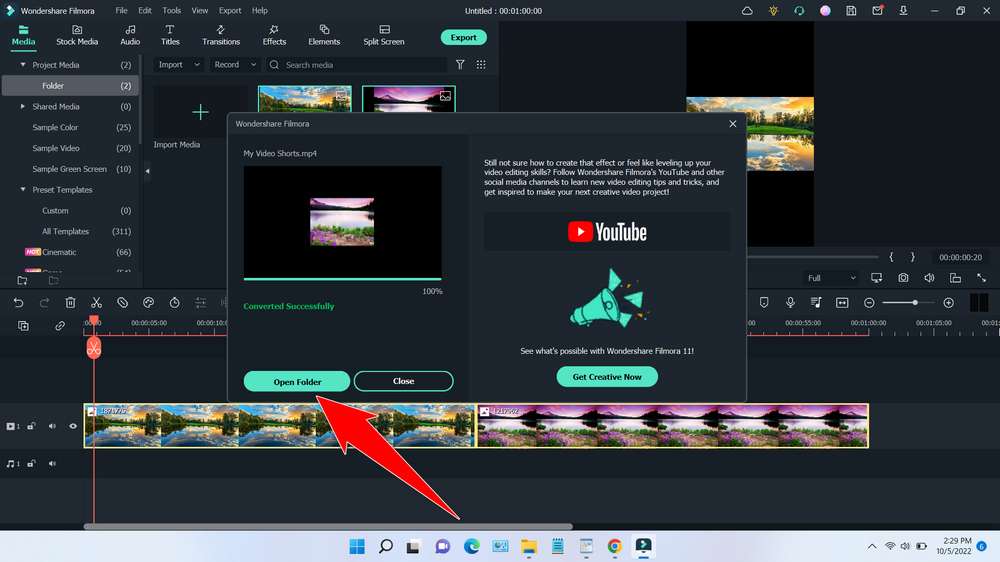Open the Adjust sliders icon in timeline toolbar
Image resolution: width=1000 pixels, height=562 pixels.
click(200, 303)
